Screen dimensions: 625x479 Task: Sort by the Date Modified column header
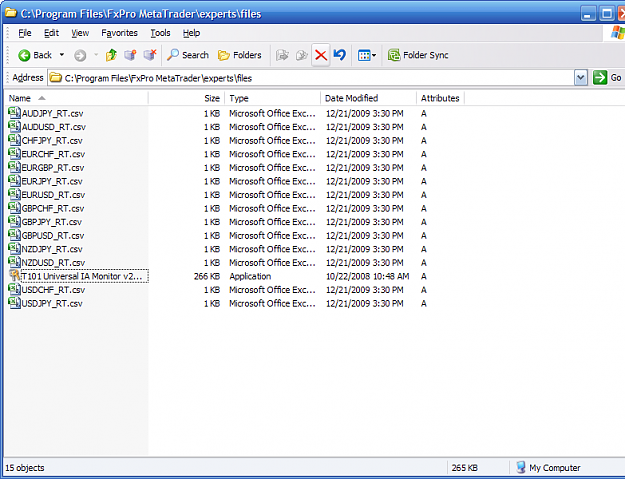click(x=368, y=98)
